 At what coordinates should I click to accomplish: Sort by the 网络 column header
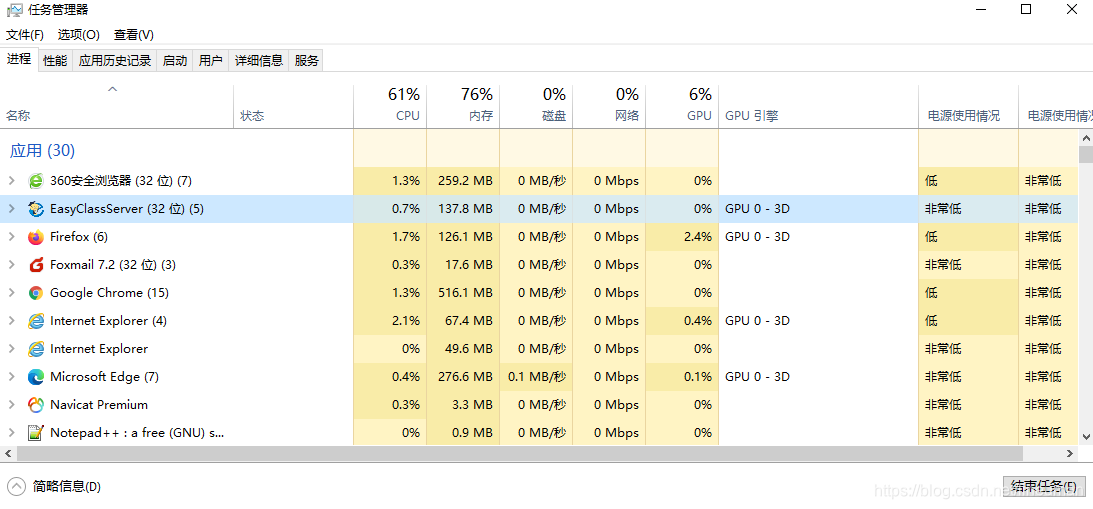click(609, 107)
